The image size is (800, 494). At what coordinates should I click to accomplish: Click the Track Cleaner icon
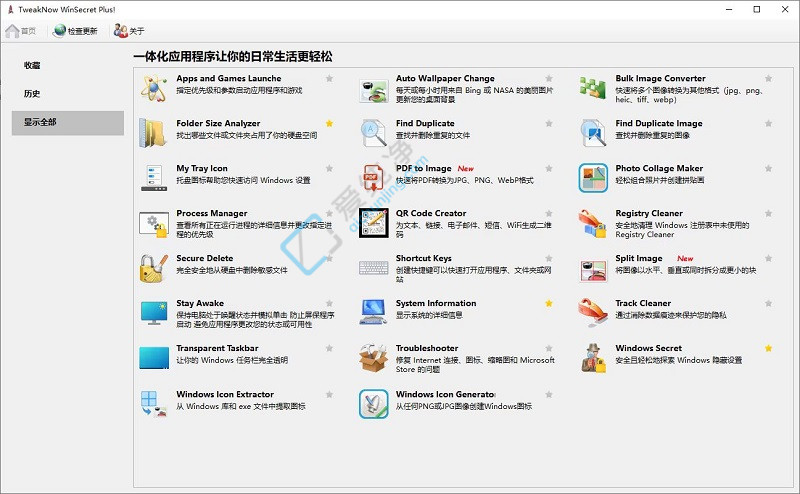pos(592,312)
